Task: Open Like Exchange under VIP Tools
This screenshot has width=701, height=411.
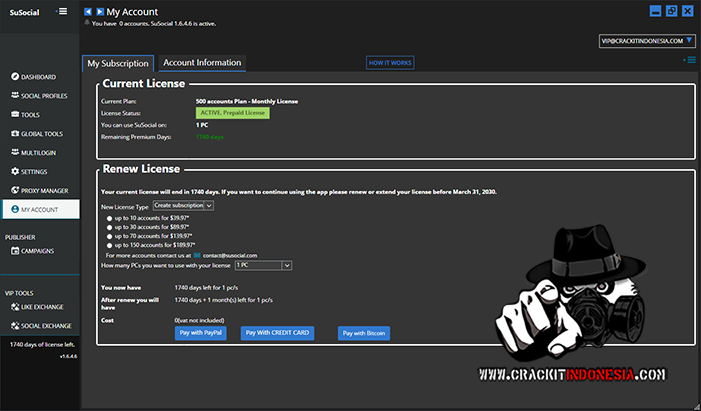Action: click(x=42, y=307)
